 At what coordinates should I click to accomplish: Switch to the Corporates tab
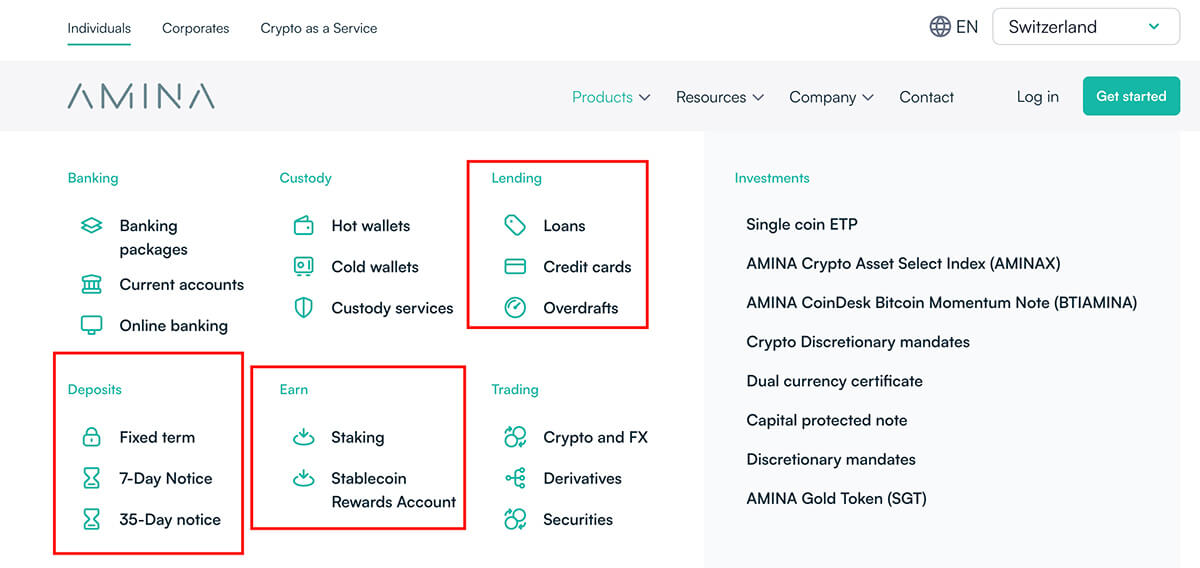coord(196,28)
